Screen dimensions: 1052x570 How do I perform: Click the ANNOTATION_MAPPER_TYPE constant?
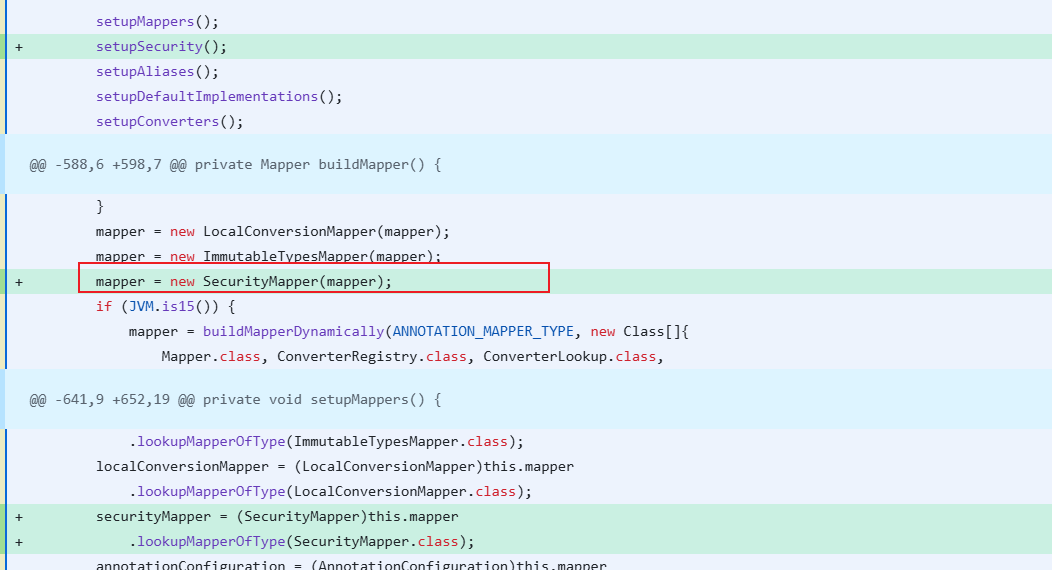[x=483, y=331]
